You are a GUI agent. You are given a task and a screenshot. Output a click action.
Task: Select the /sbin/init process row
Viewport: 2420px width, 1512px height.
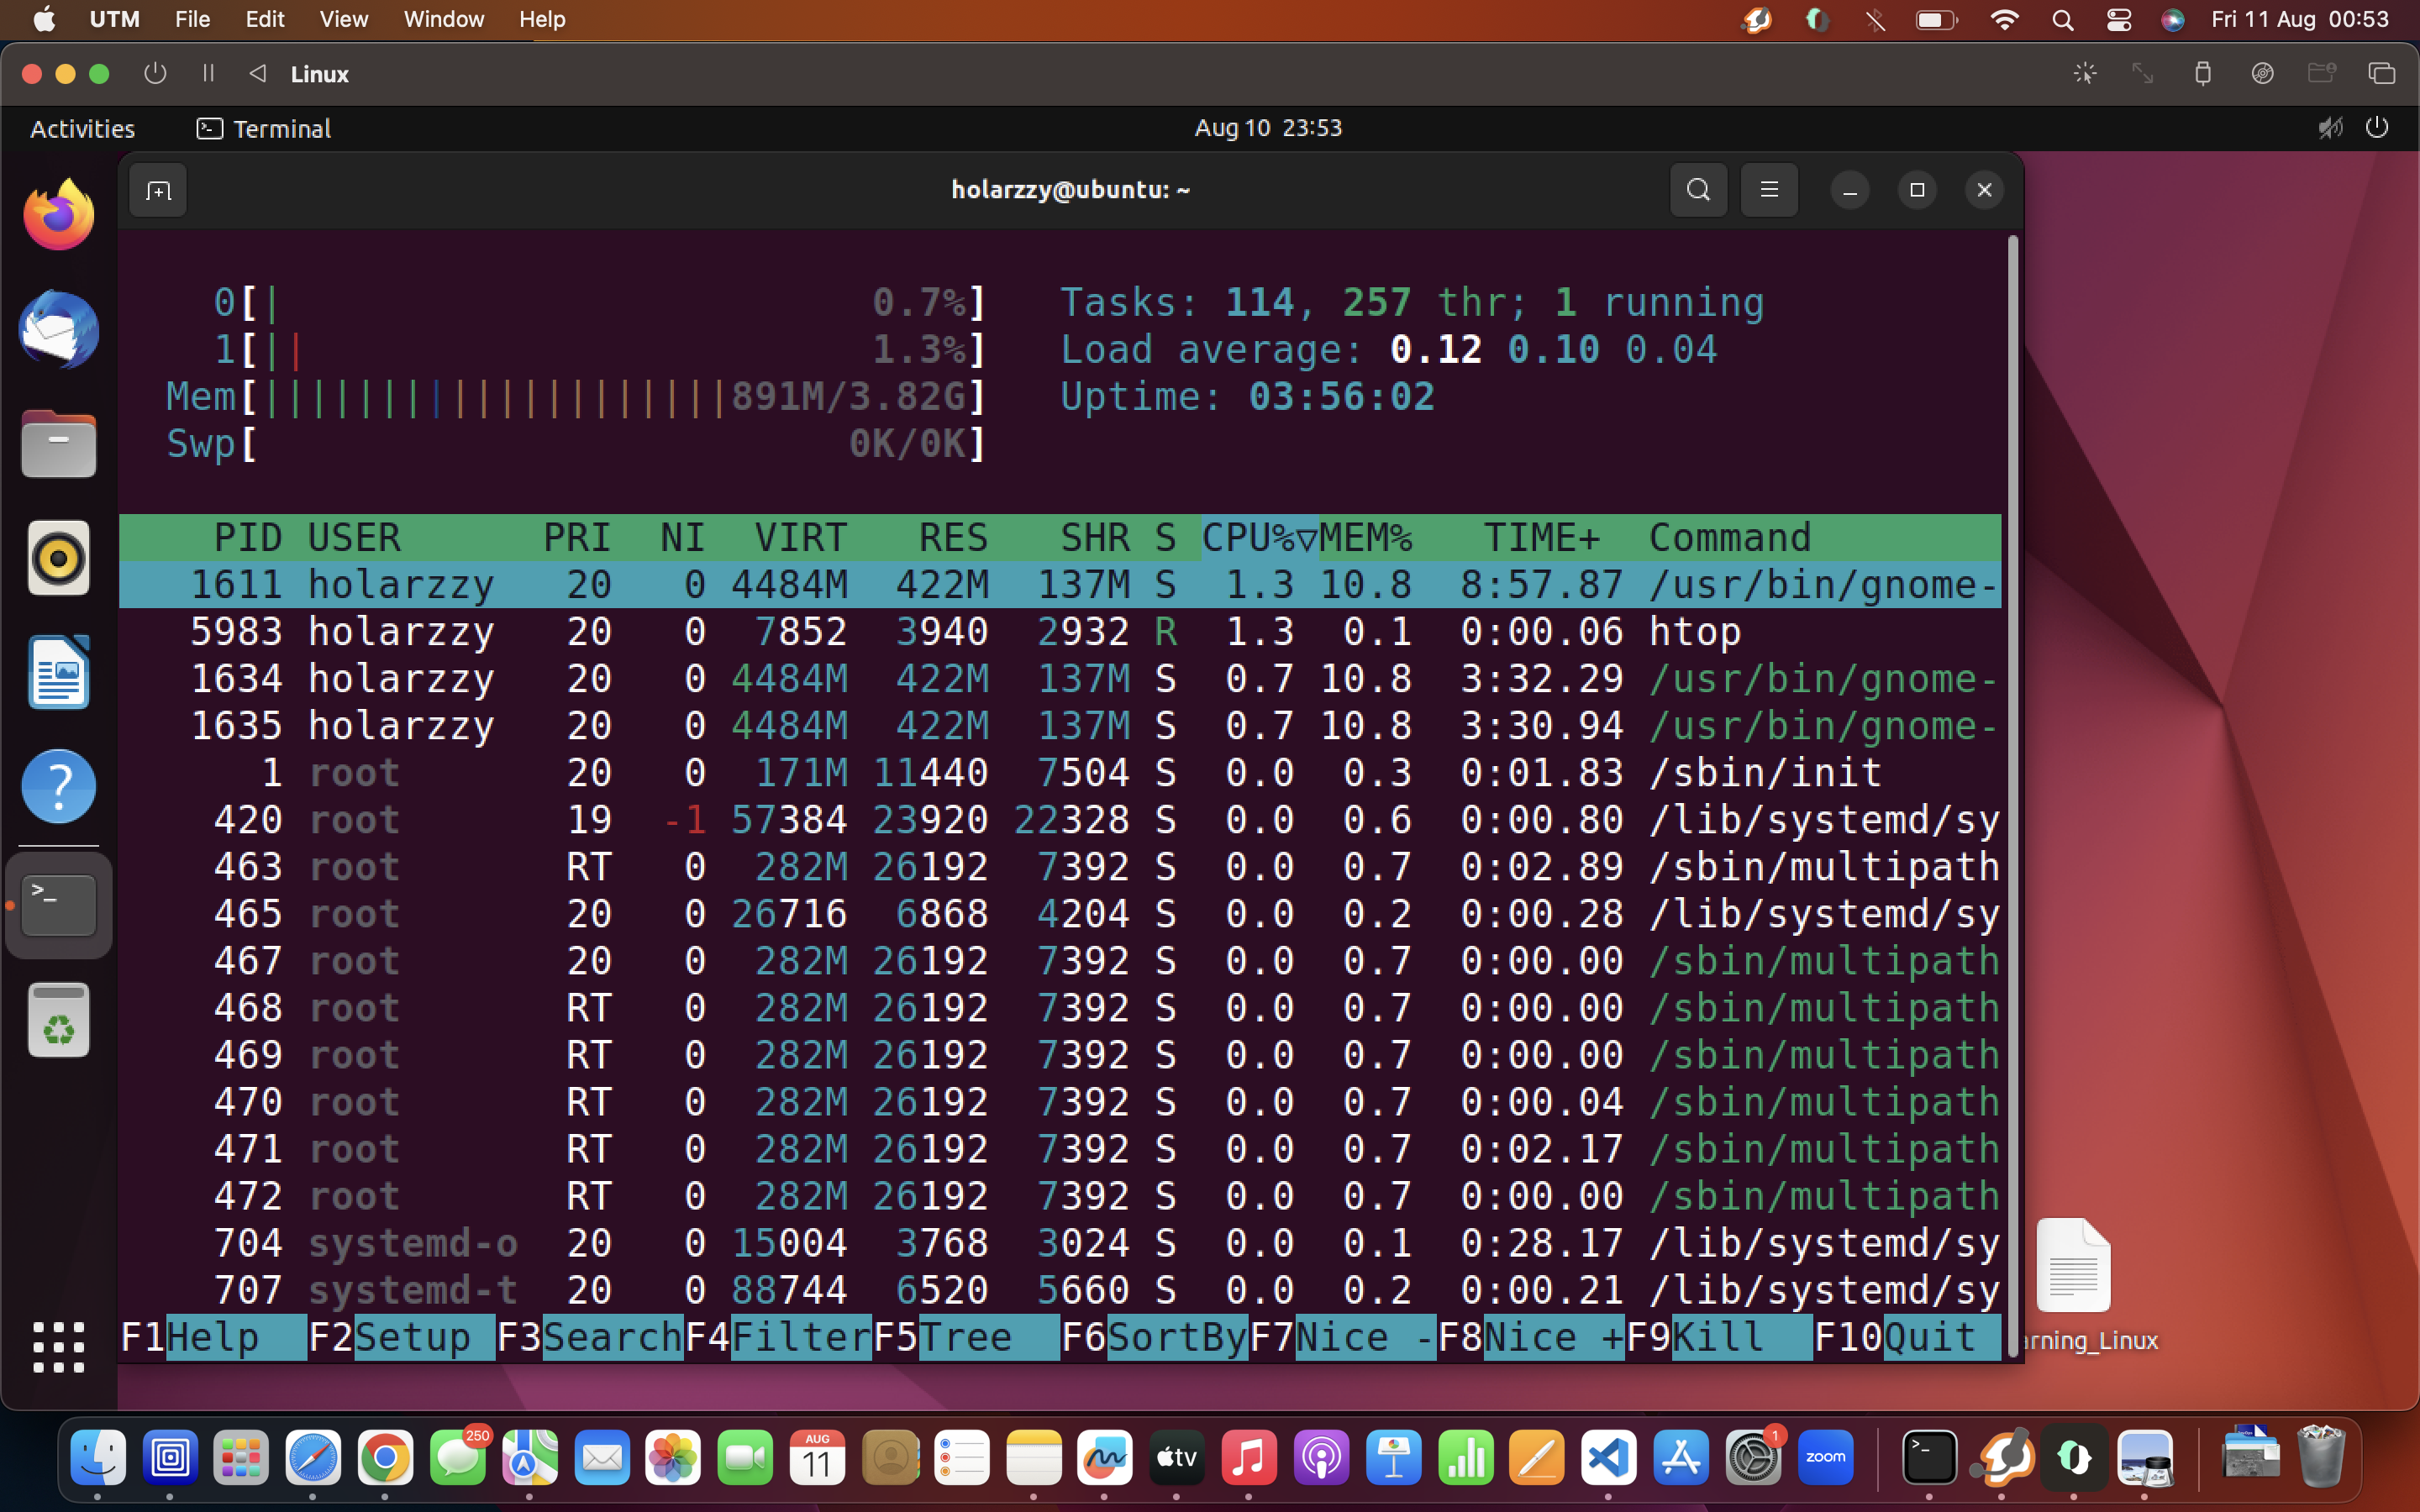click(1060, 773)
